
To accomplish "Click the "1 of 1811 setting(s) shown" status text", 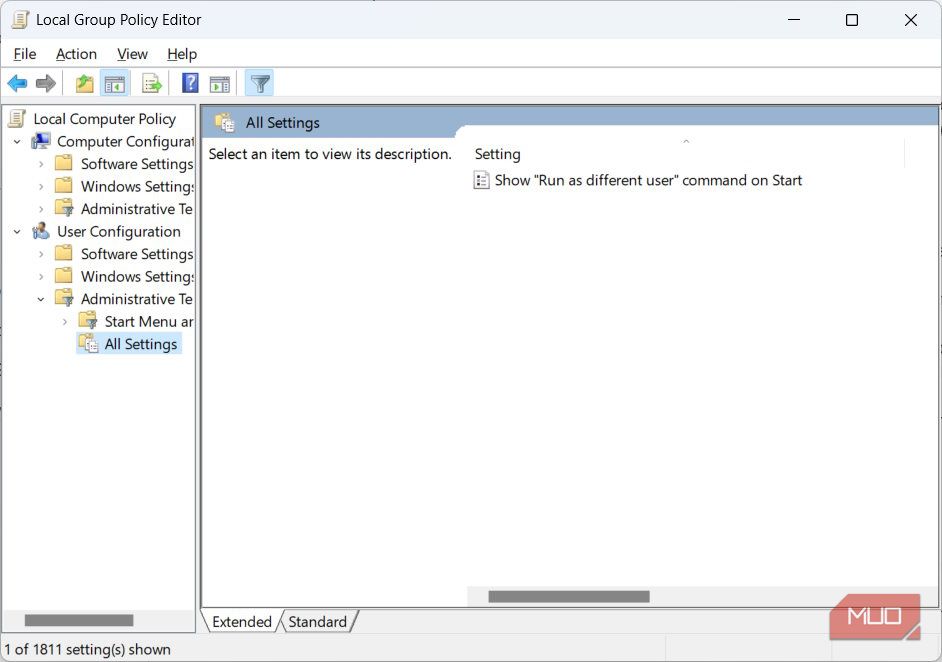I will [88, 649].
